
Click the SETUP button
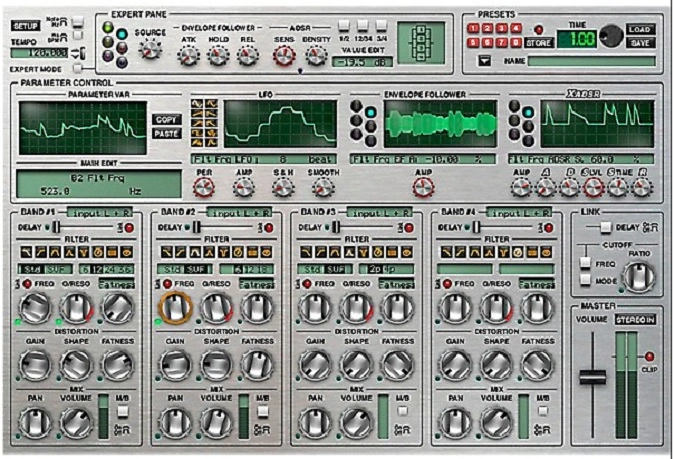25,26
